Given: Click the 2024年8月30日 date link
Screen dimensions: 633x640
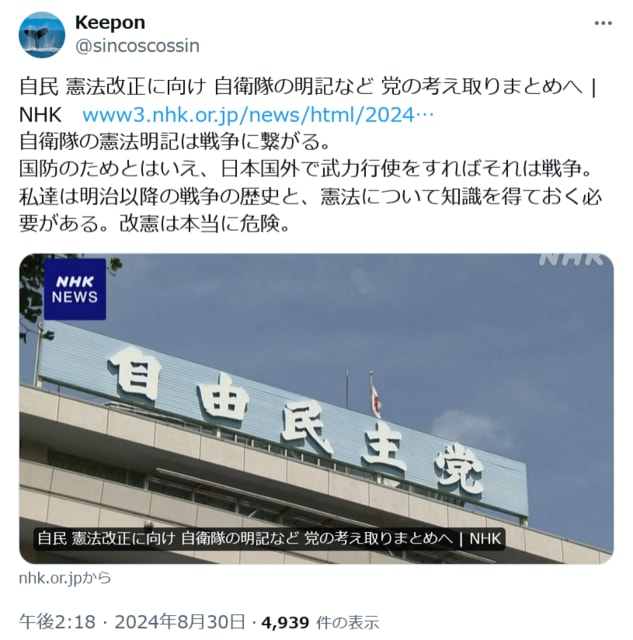Looking at the screenshot, I should (180, 622).
